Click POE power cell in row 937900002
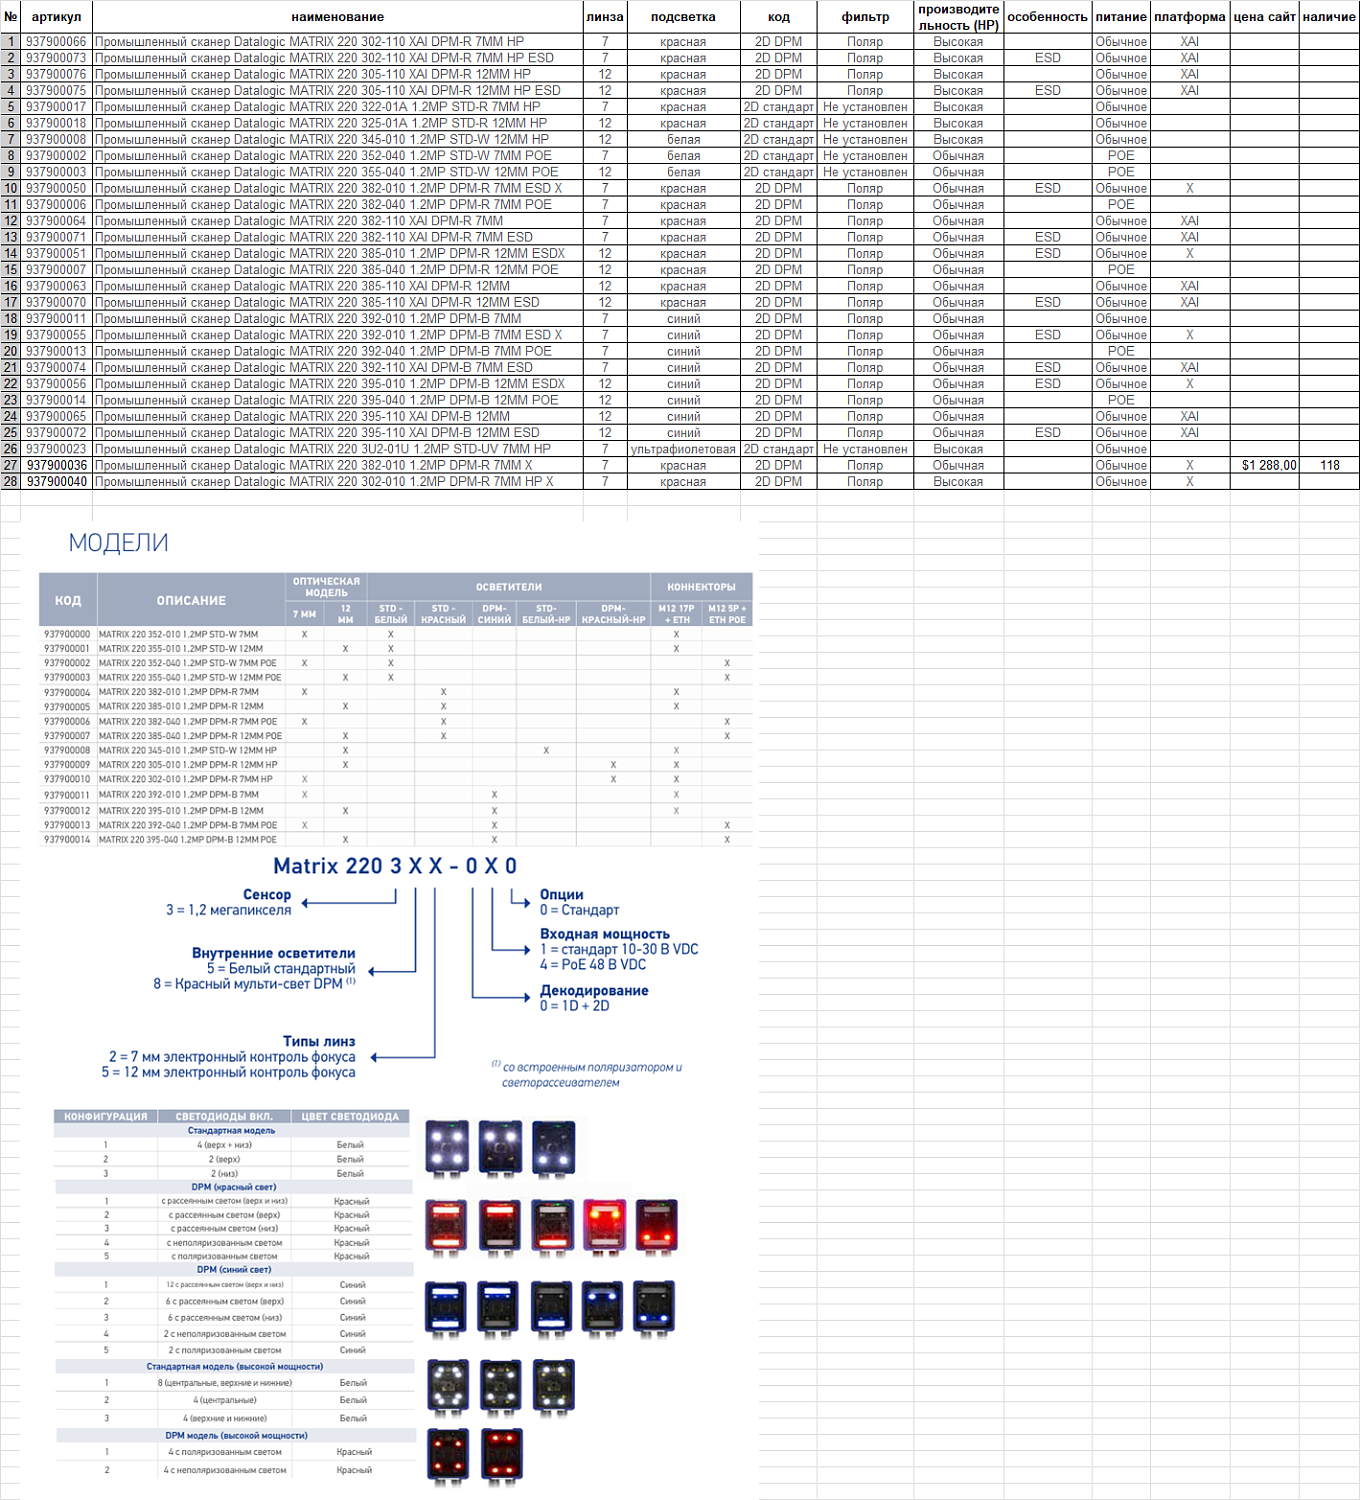Screen dimensions: 1360x1500 (x=1121, y=156)
